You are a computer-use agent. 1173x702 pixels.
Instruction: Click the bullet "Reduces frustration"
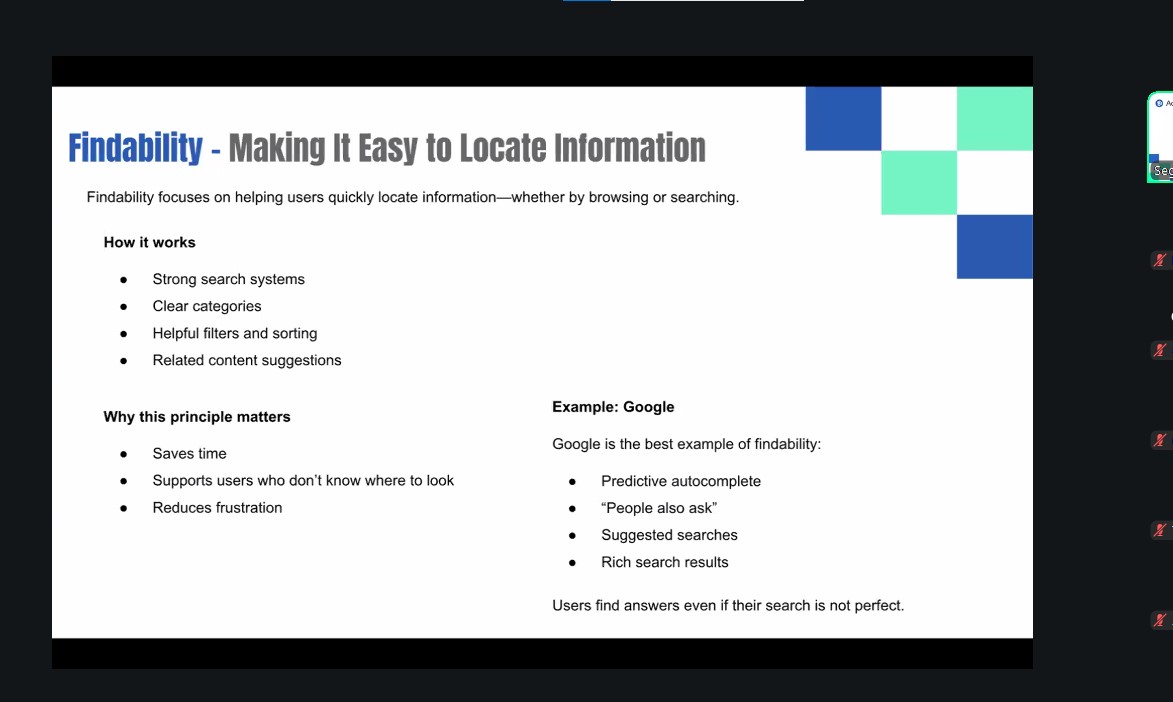pos(218,507)
